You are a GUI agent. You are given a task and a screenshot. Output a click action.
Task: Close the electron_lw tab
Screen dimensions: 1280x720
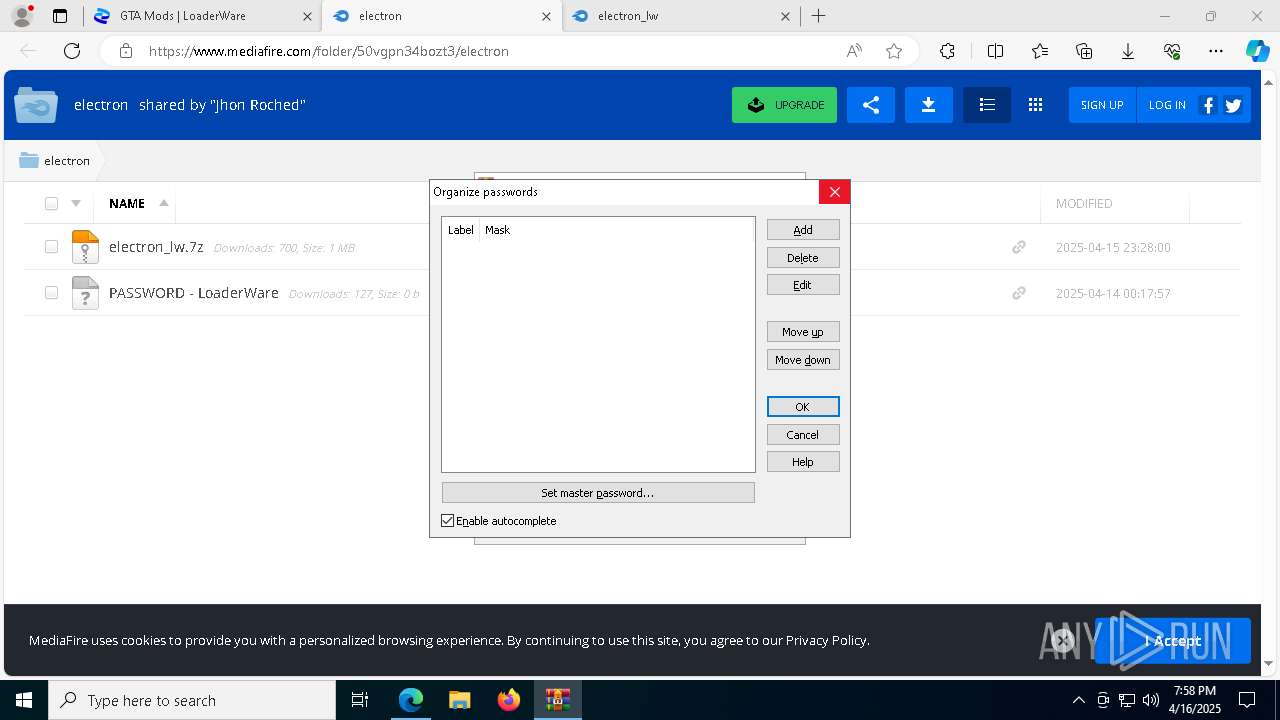(785, 16)
